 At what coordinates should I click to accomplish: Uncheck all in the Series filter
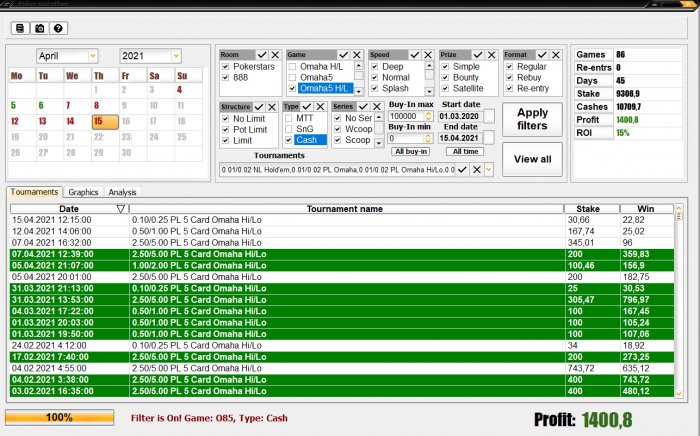coord(377,107)
